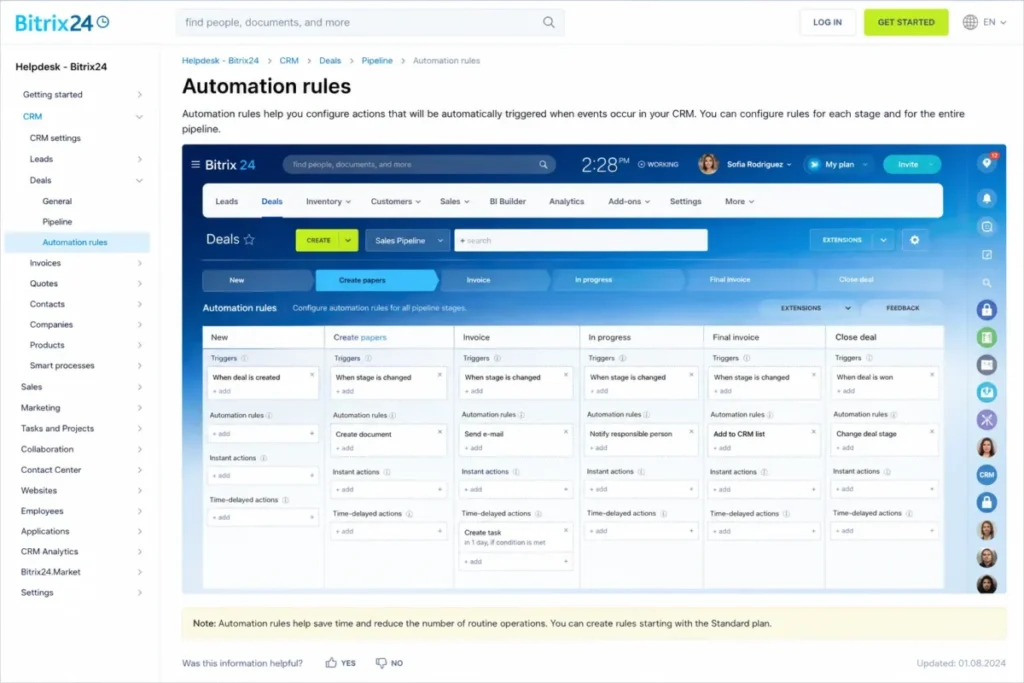The height and width of the screenshot is (683, 1024).
Task: Open the Sales Pipeline dropdown
Action: click(408, 240)
